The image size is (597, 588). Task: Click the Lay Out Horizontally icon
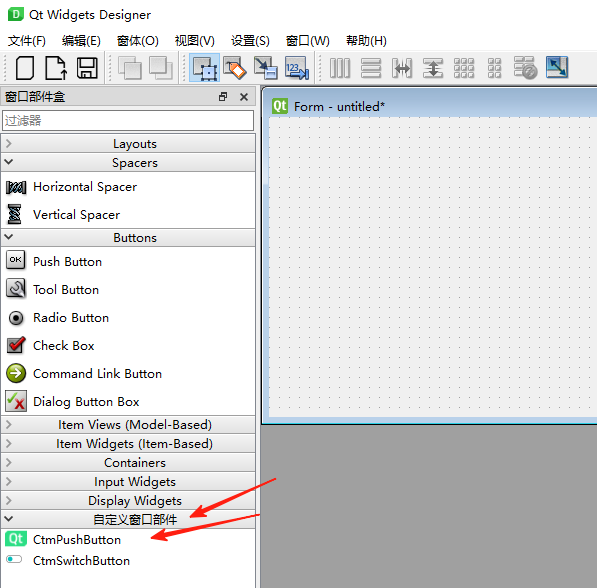tap(340, 68)
